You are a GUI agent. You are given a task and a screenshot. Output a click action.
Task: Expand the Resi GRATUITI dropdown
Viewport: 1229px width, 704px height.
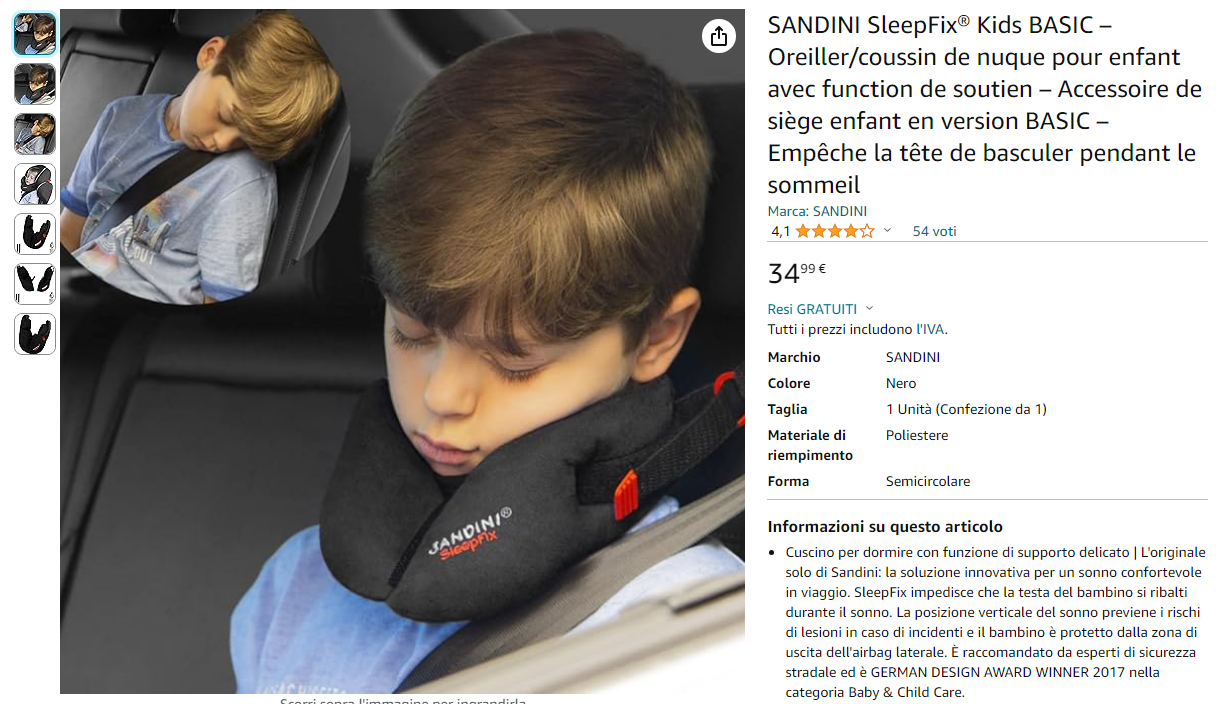pos(820,309)
